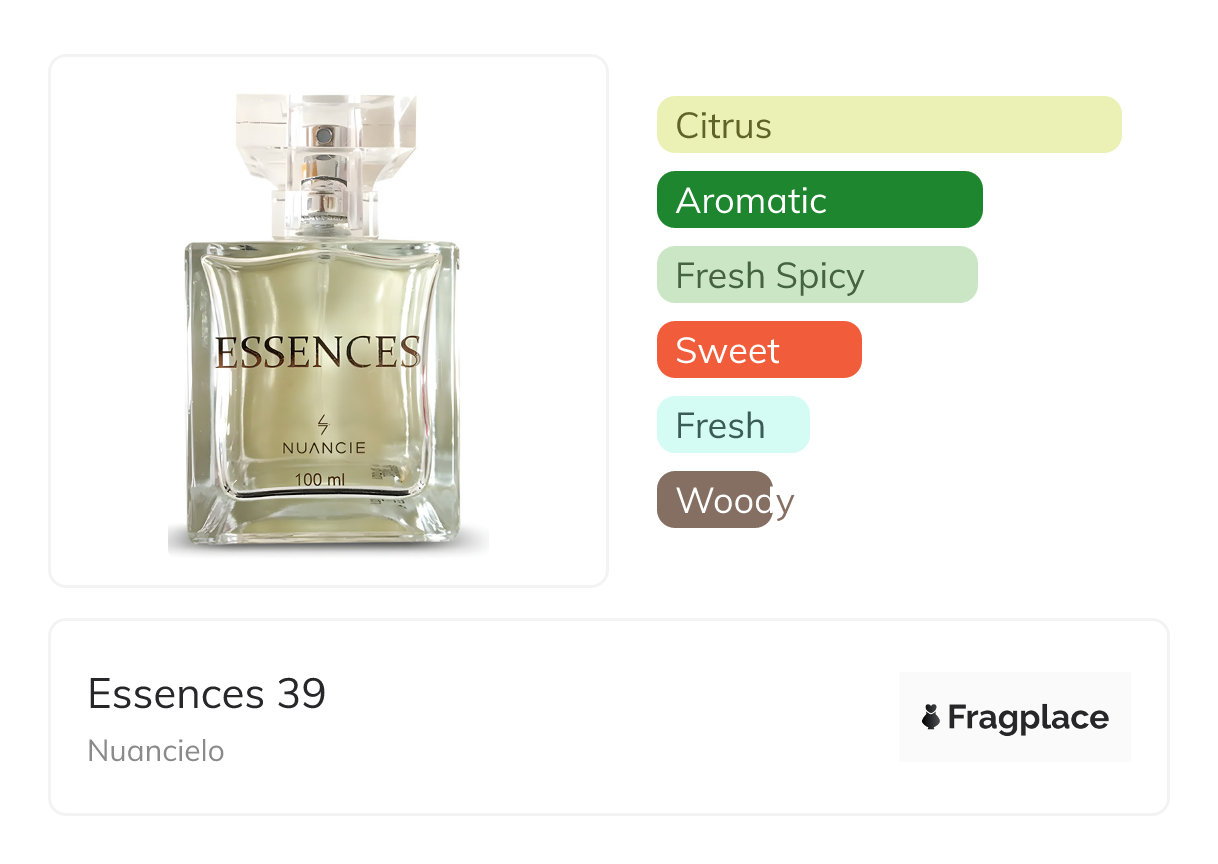The image size is (1218, 864).
Task: Open the Essences 39 perfume title
Action: tap(207, 693)
